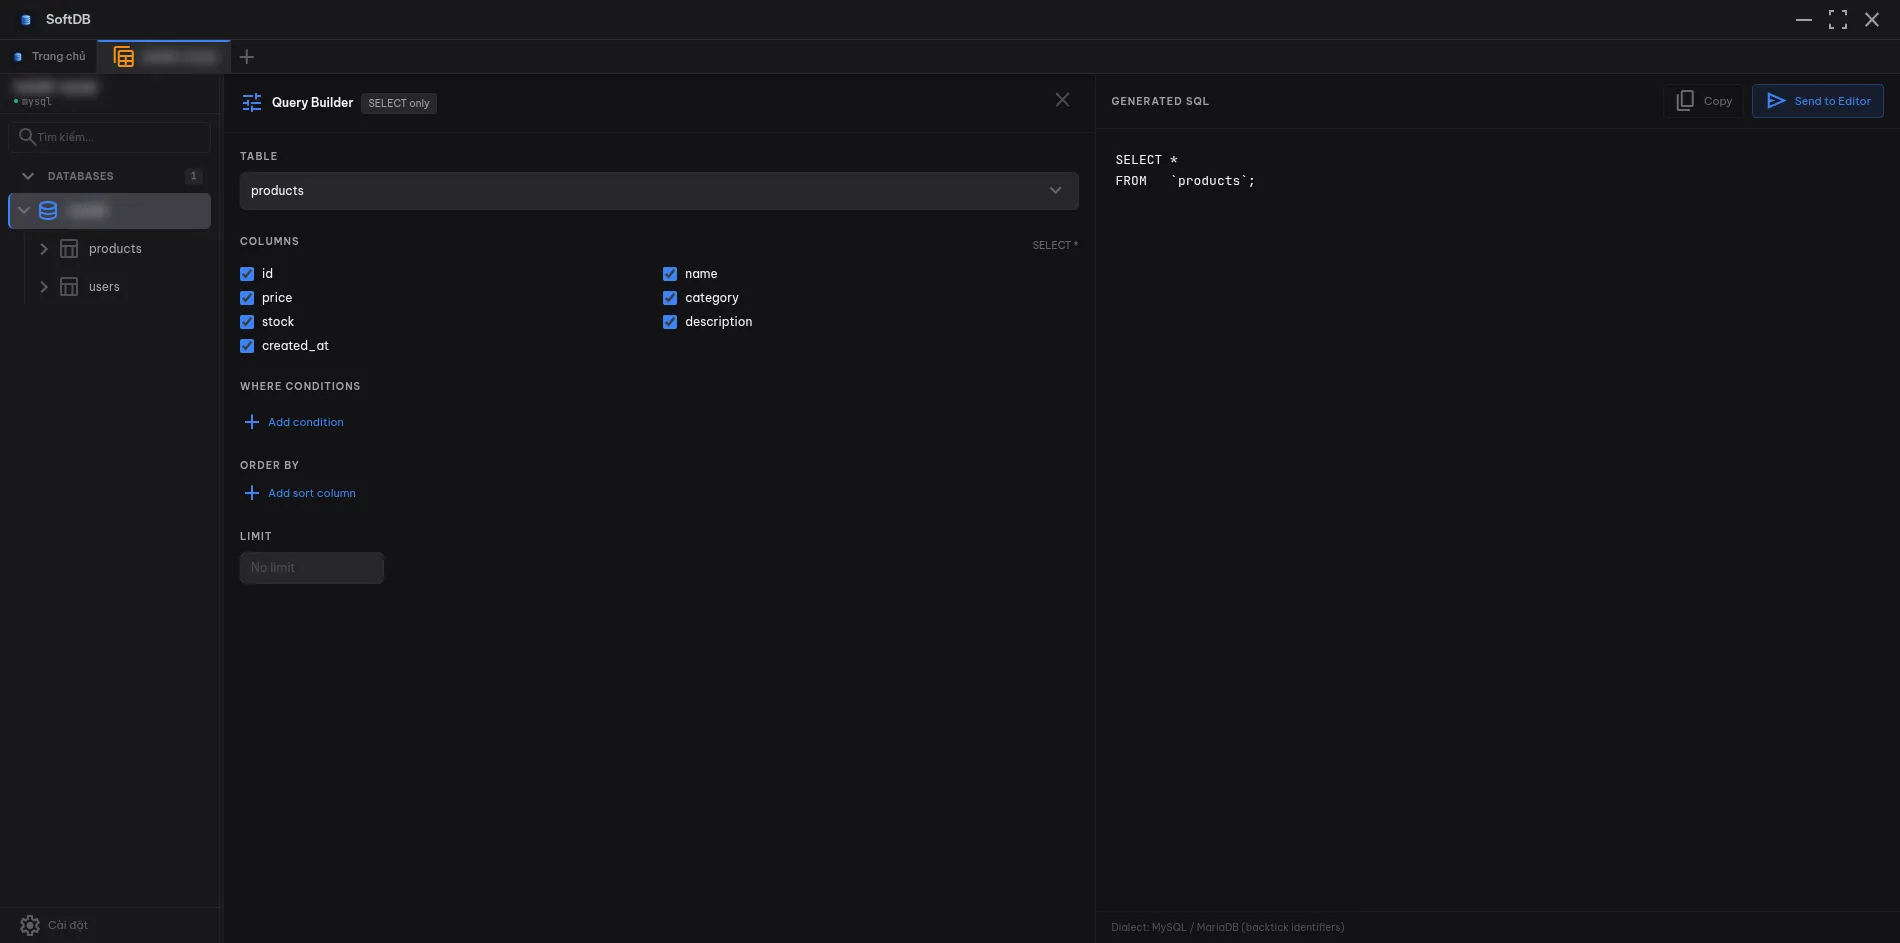The image size is (1900, 943).
Task: Click the No limit input field
Action: pyautogui.click(x=311, y=567)
